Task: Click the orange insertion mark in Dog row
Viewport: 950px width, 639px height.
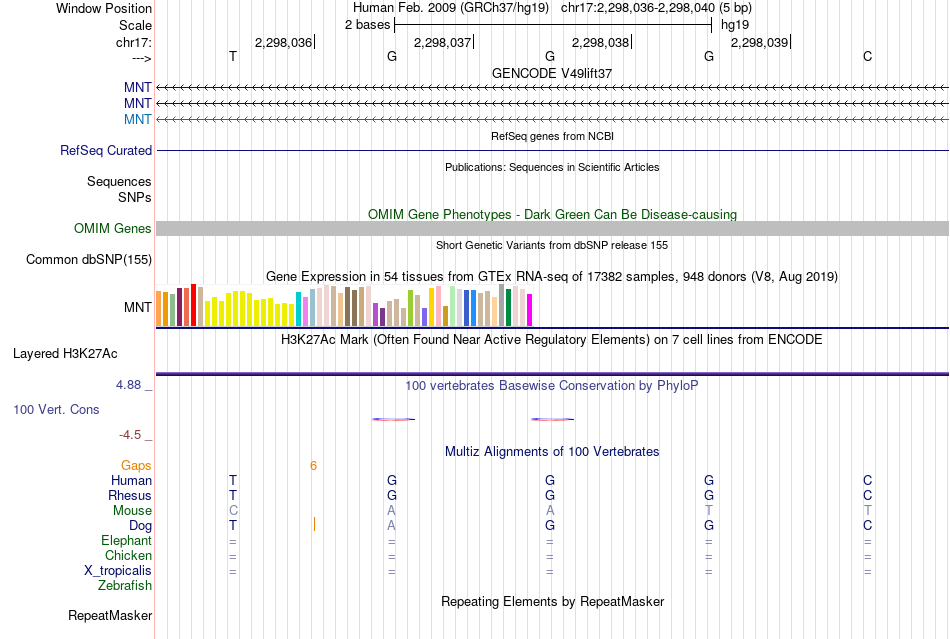Action: click(x=314, y=525)
